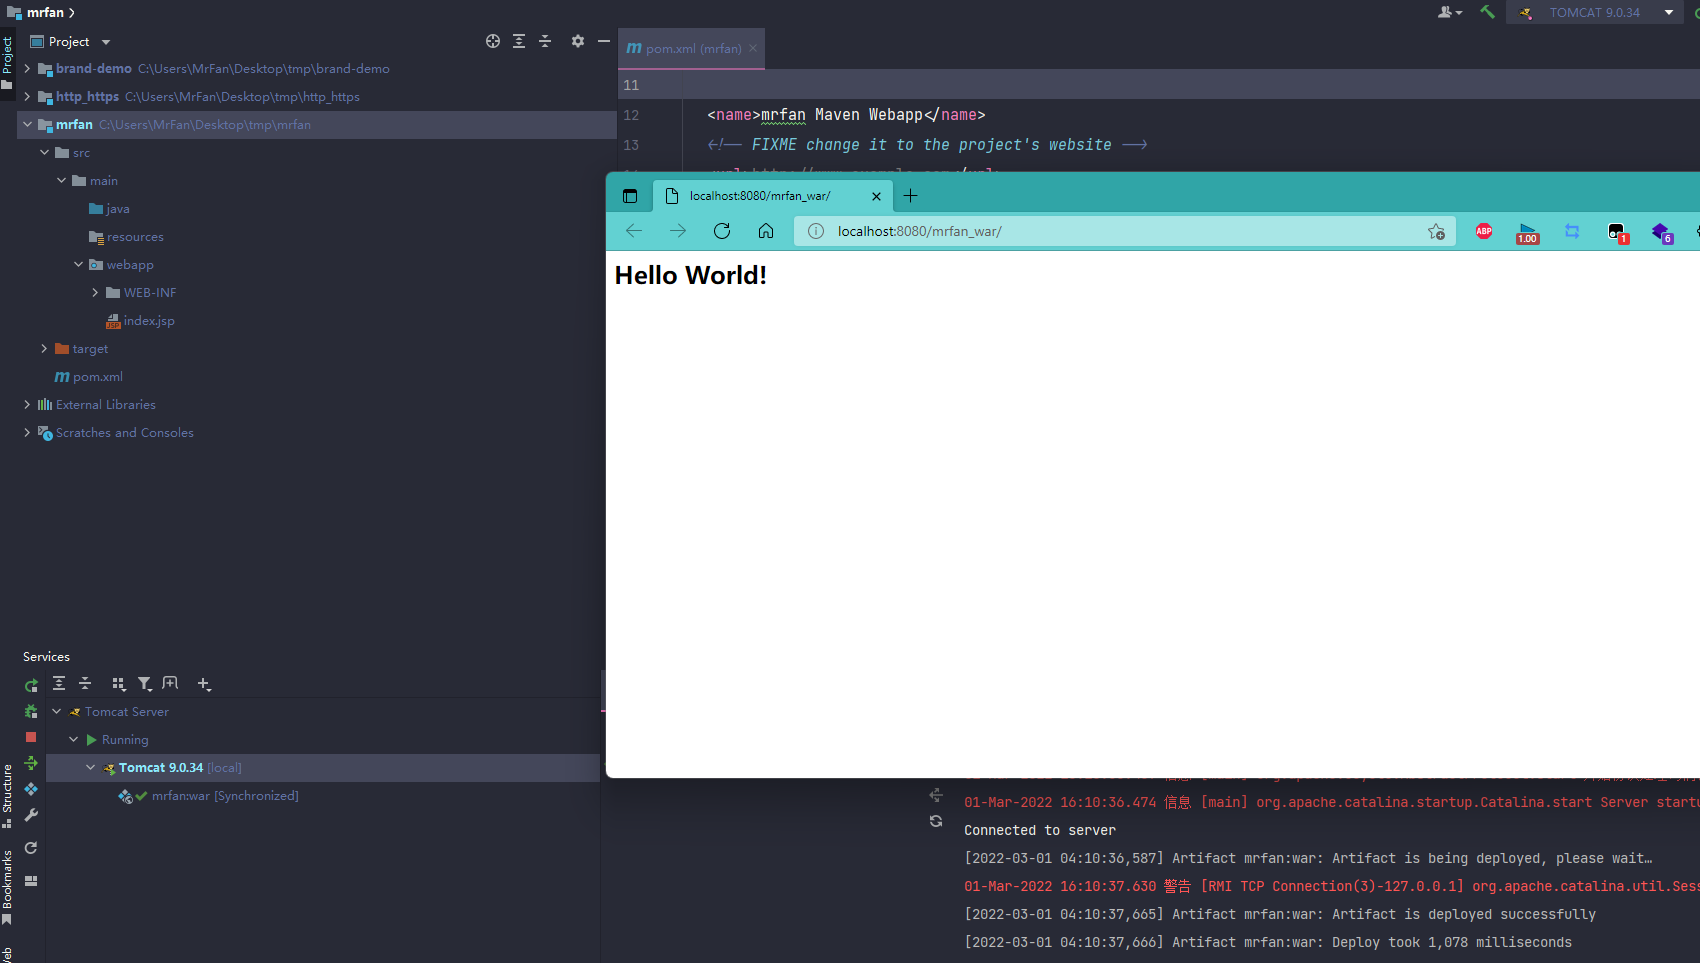Click Select Opened File crosshair icon in Project panel
Screen dimensions: 1700x963
[493, 41]
